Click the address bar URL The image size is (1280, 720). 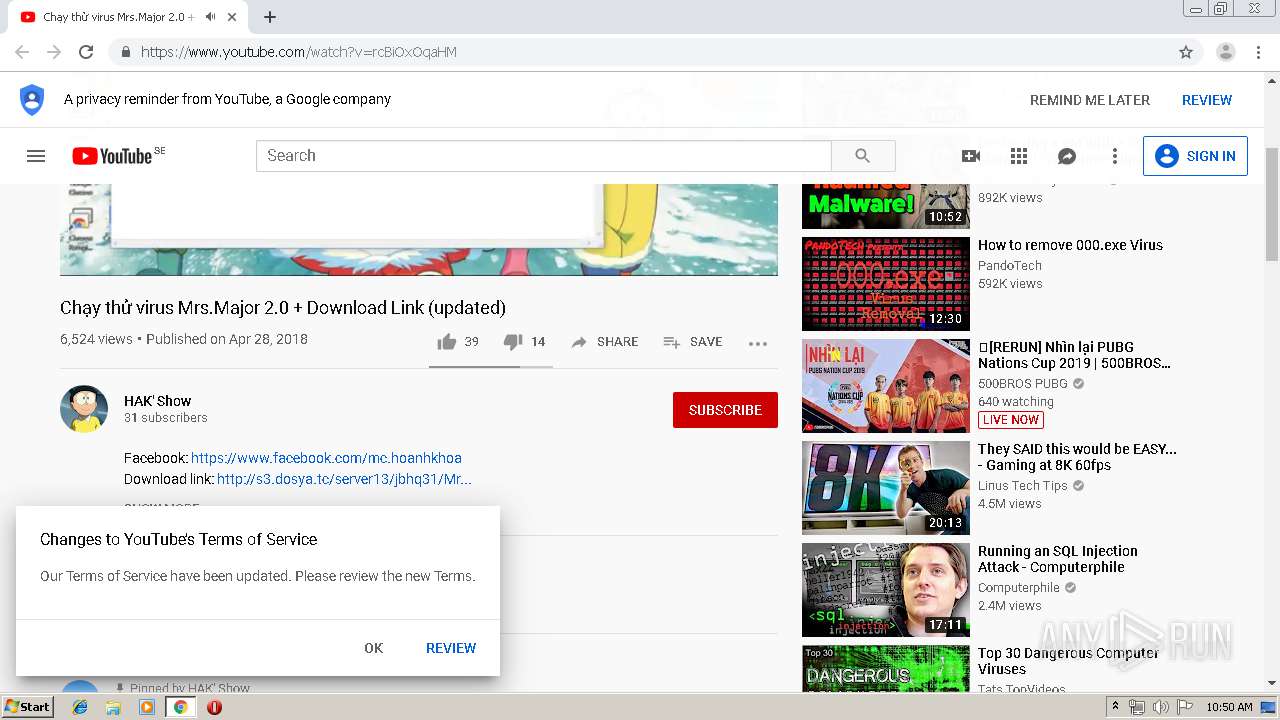click(x=299, y=52)
